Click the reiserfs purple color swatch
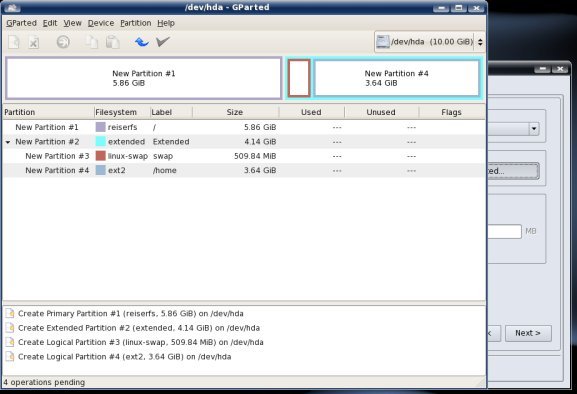The image size is (577, 394). tap(100, 127)
